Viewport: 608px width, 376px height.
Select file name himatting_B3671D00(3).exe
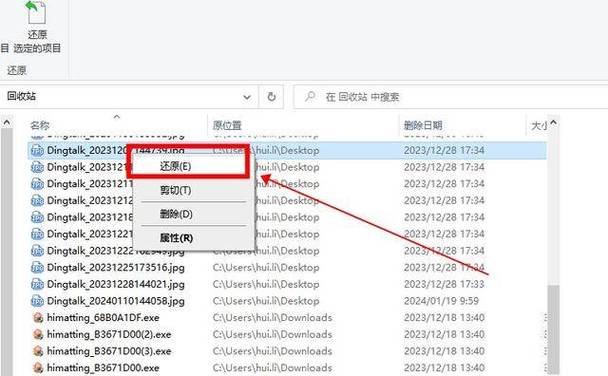[109, 351]
